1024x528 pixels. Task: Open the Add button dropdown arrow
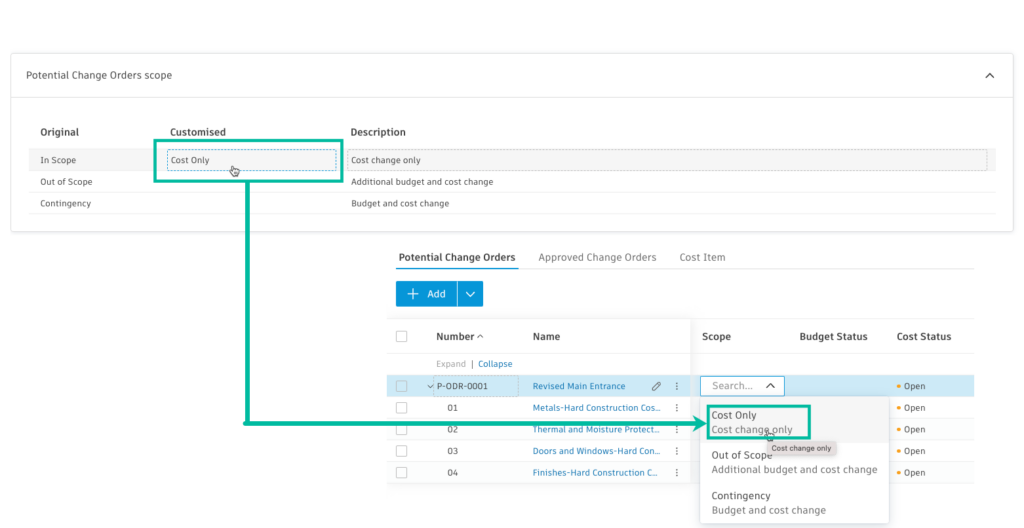pos(470,294)
